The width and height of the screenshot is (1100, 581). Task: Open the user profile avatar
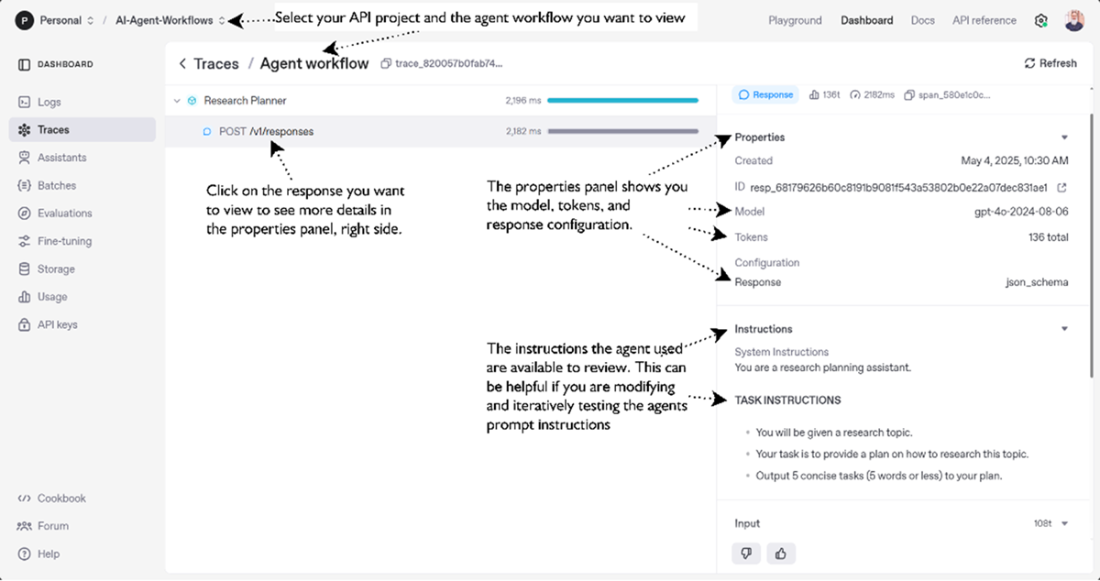[x=1074, y=21]
